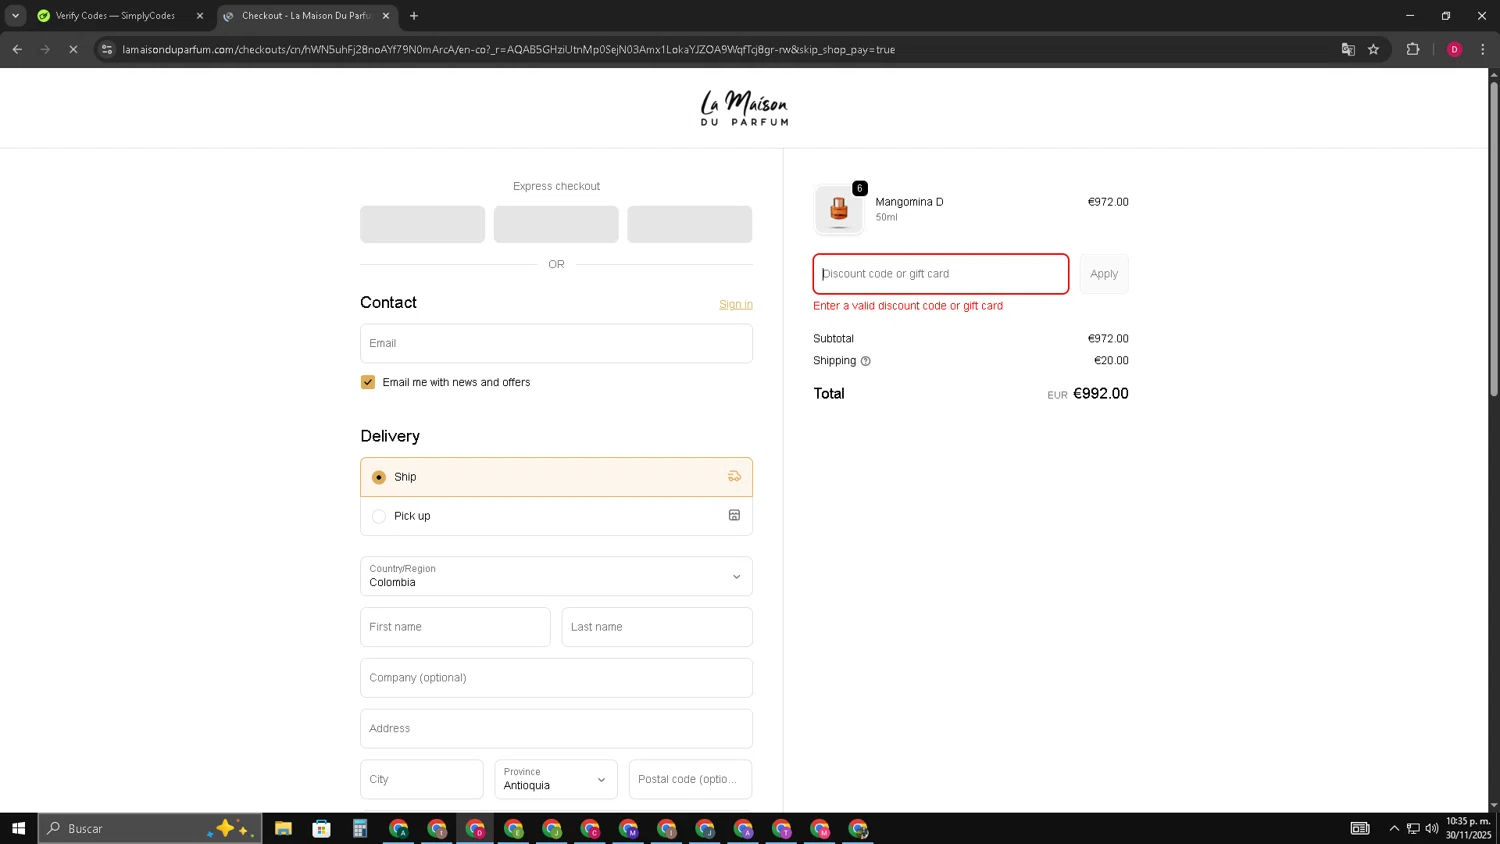Click the Company (optional) field
Screen dimensions: 1500x844
tap(556, 678)
